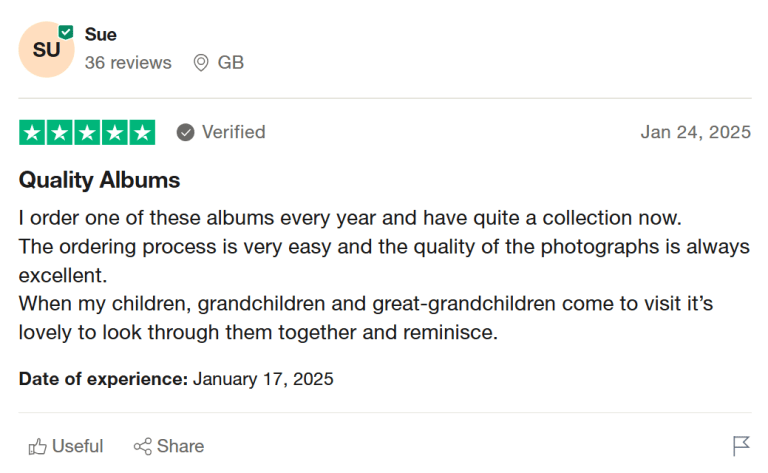
Task: Click the gray Verified checkmark icon
Action: 185,132
